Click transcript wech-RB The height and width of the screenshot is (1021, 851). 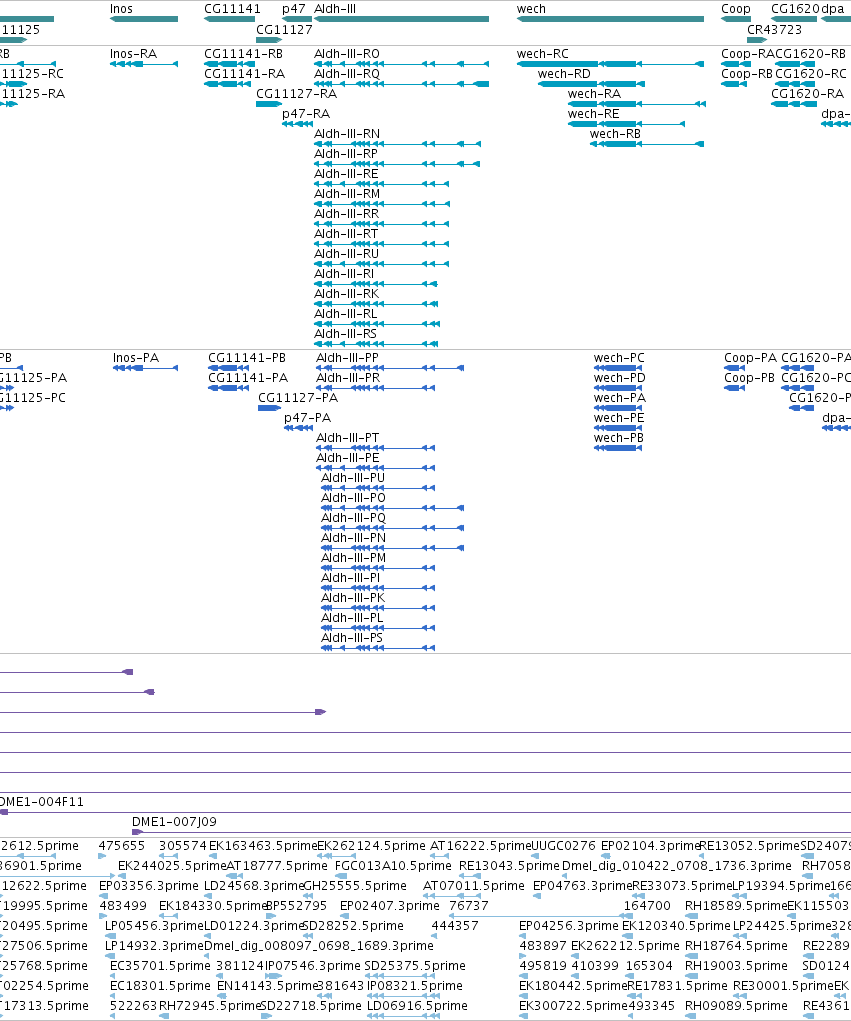pyautogui.click(x=615, y=134)
